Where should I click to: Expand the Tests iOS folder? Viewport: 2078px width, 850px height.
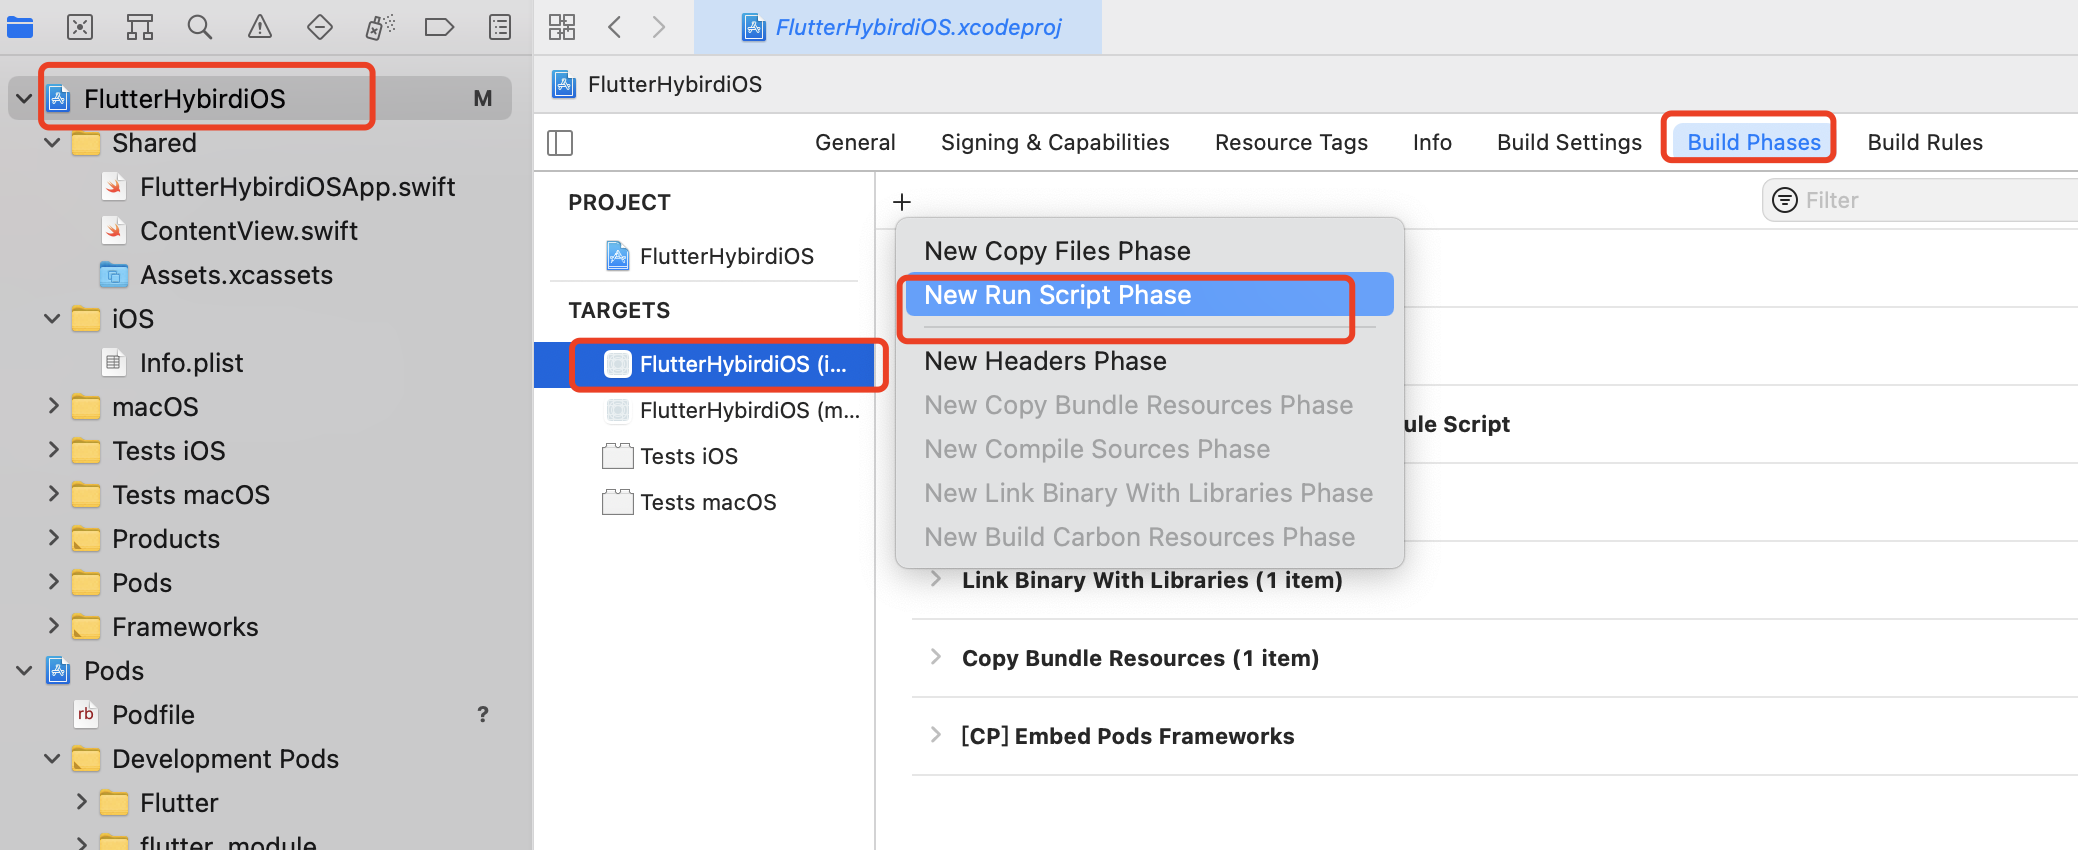(x=53, y=450)
